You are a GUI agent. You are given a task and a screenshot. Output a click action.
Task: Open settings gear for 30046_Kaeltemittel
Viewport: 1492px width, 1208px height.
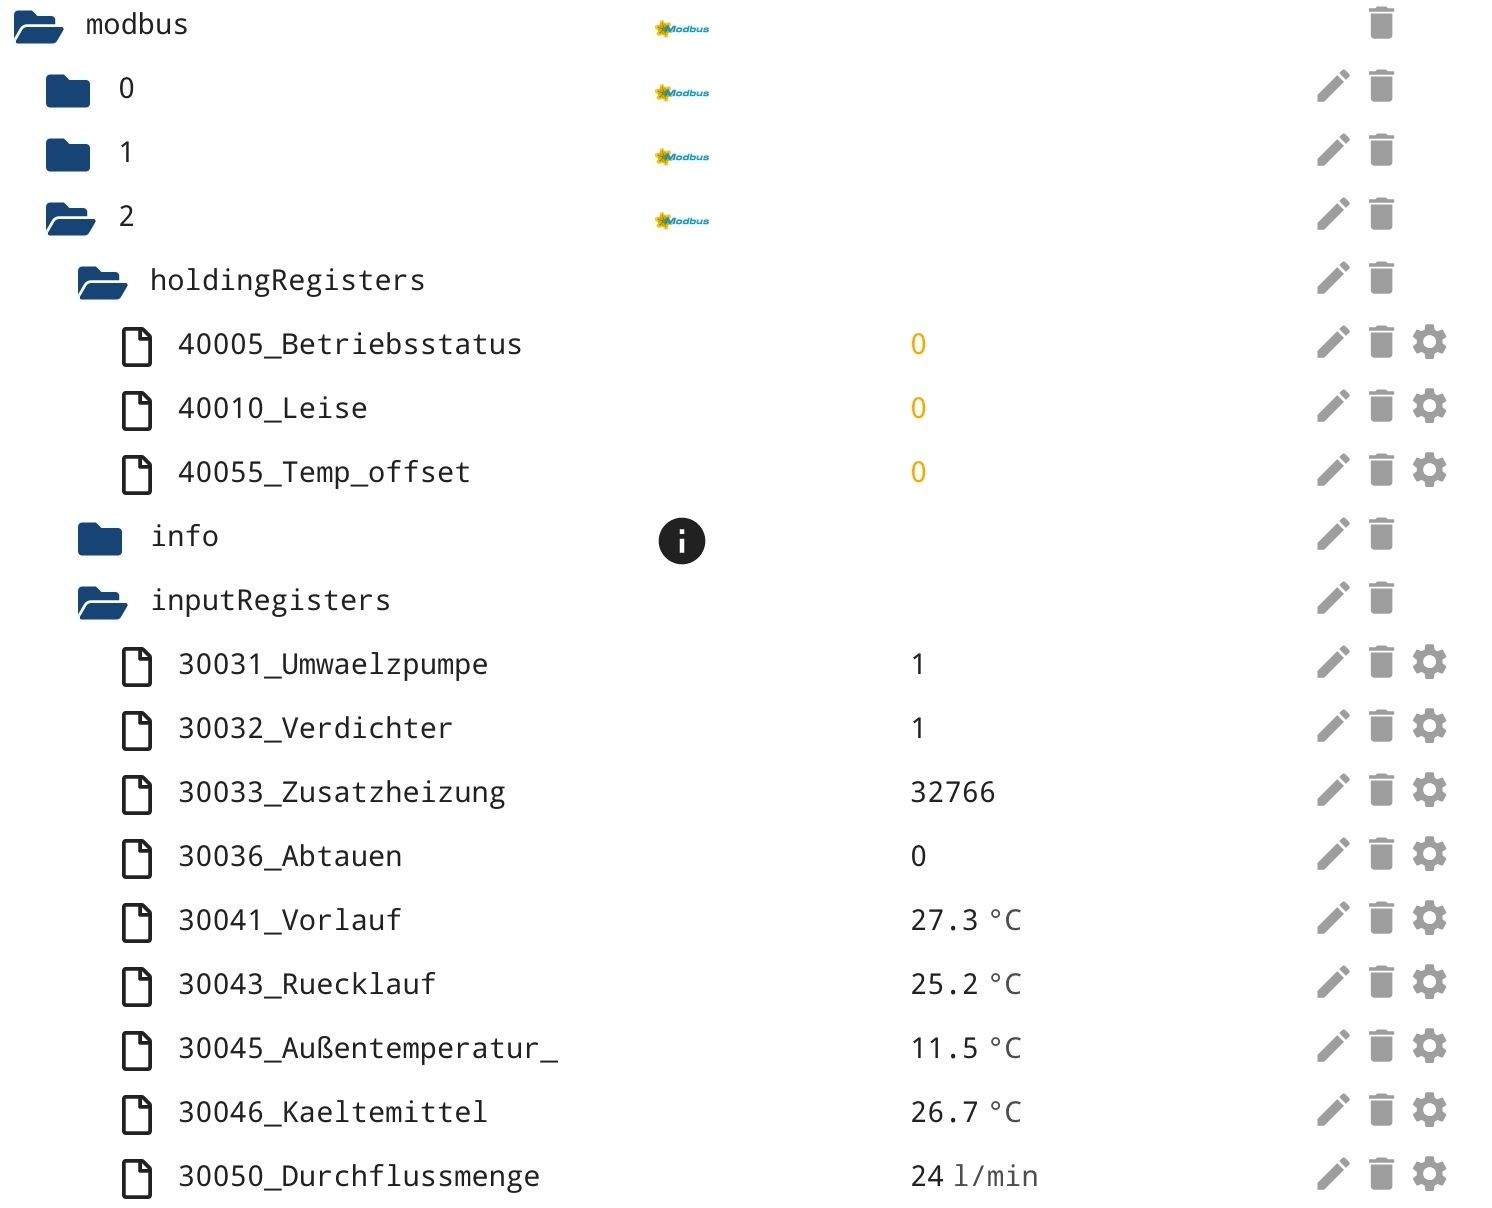click(1429, 1111)
